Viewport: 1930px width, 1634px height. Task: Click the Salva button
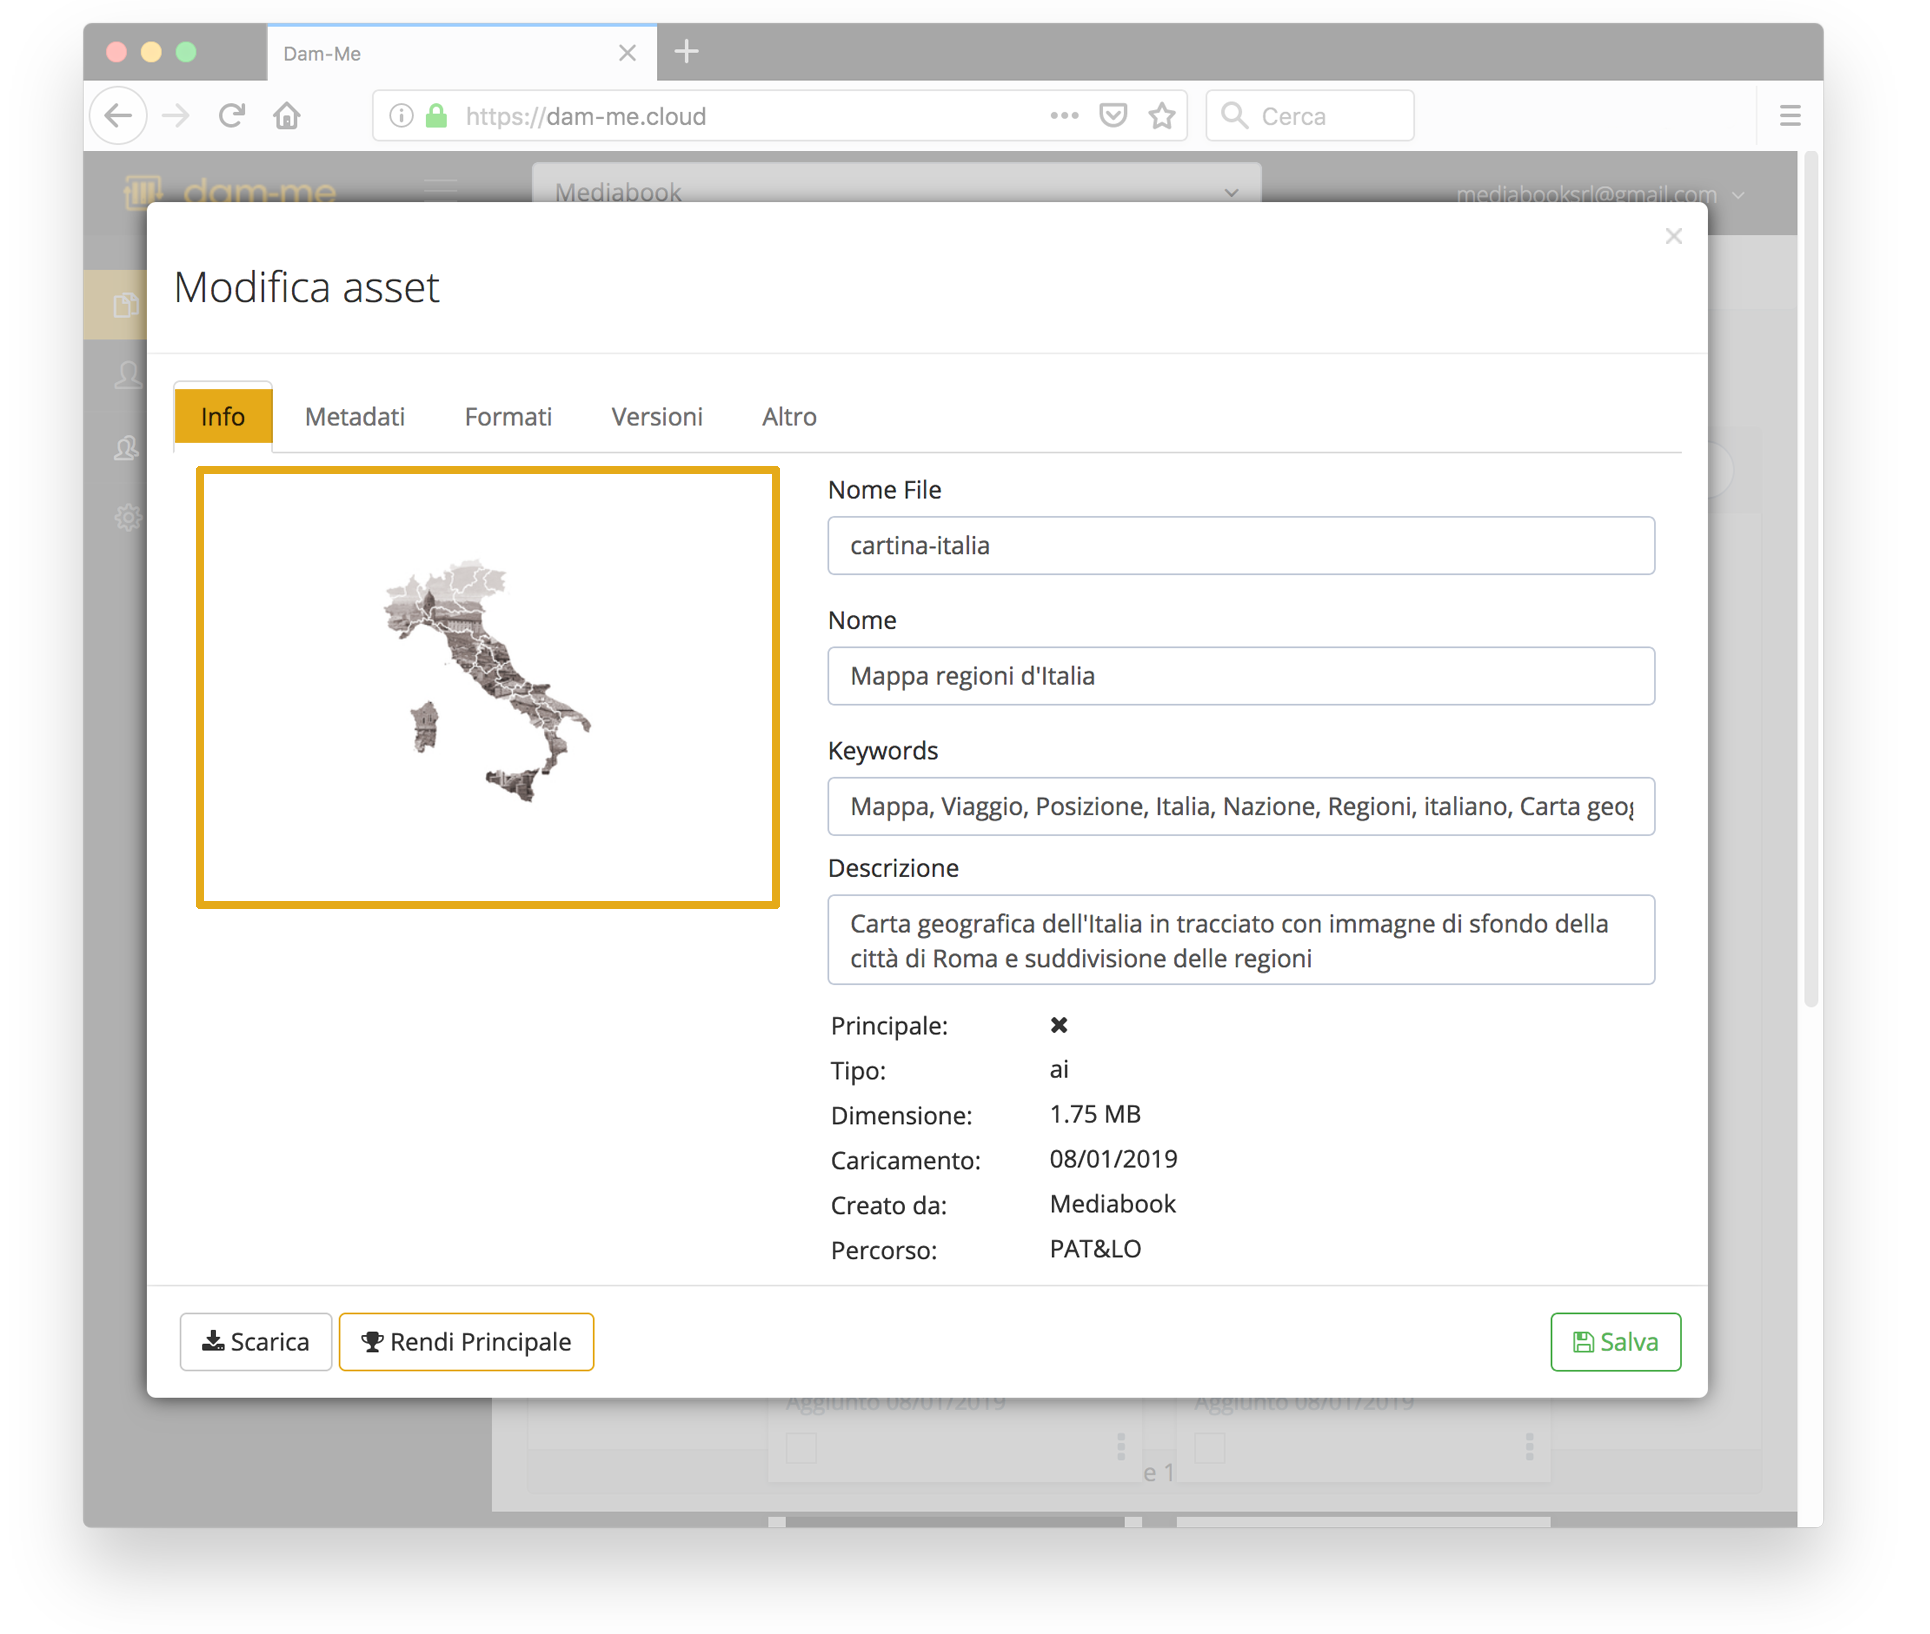click(x=1614, y=1341)
